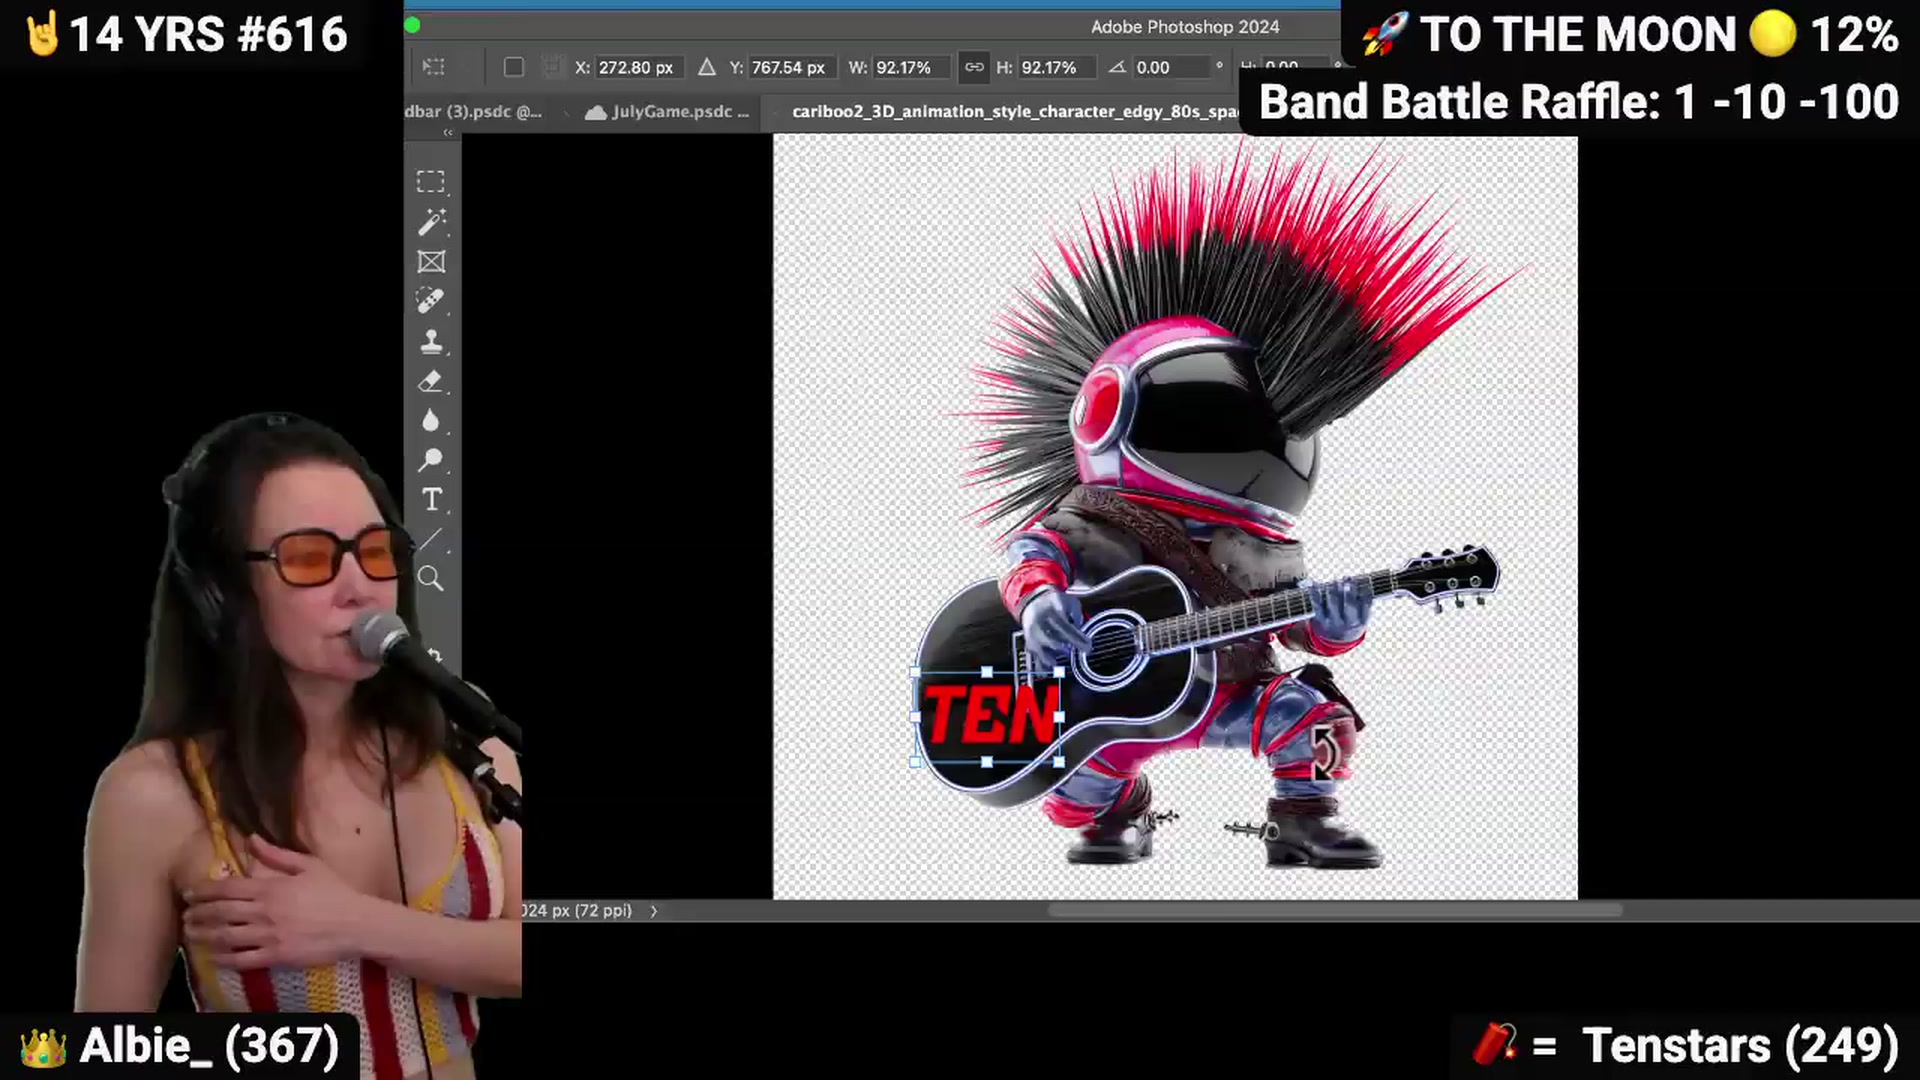Select the Clone Stamp tool
Viewport: 1920px width, 1080px height.
click(431, 341)
